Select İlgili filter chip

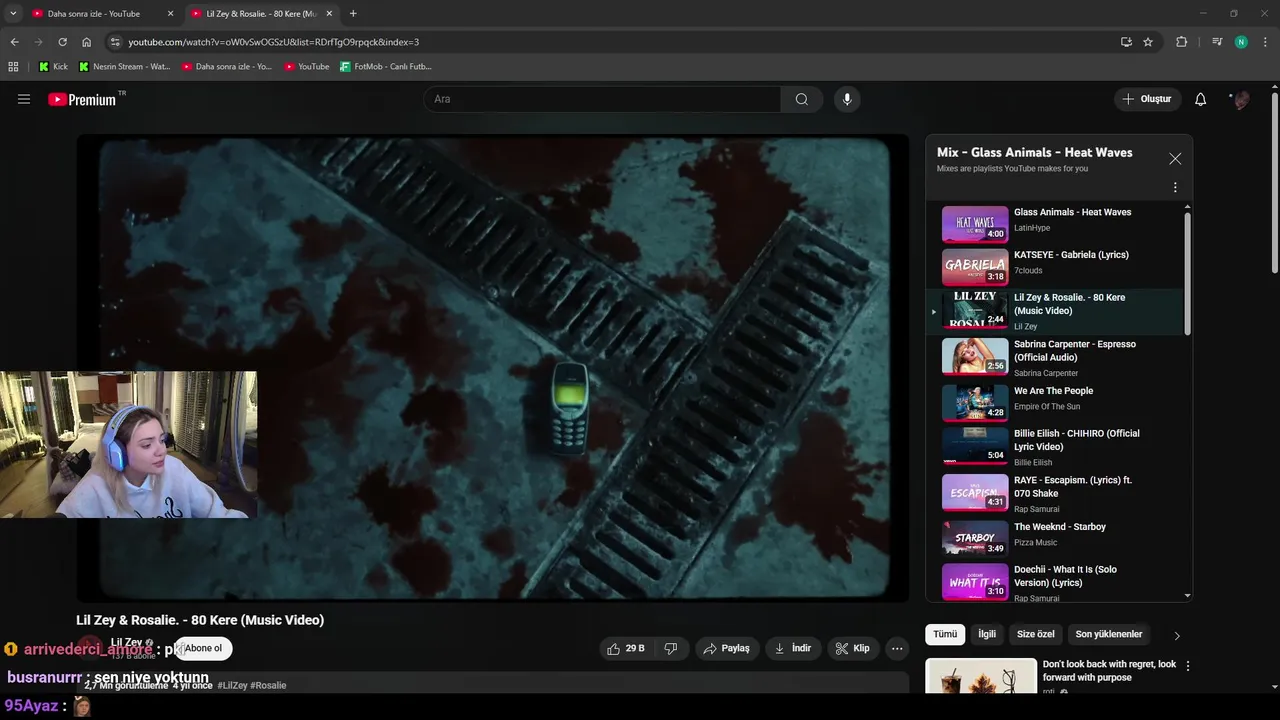click(987, 634)
